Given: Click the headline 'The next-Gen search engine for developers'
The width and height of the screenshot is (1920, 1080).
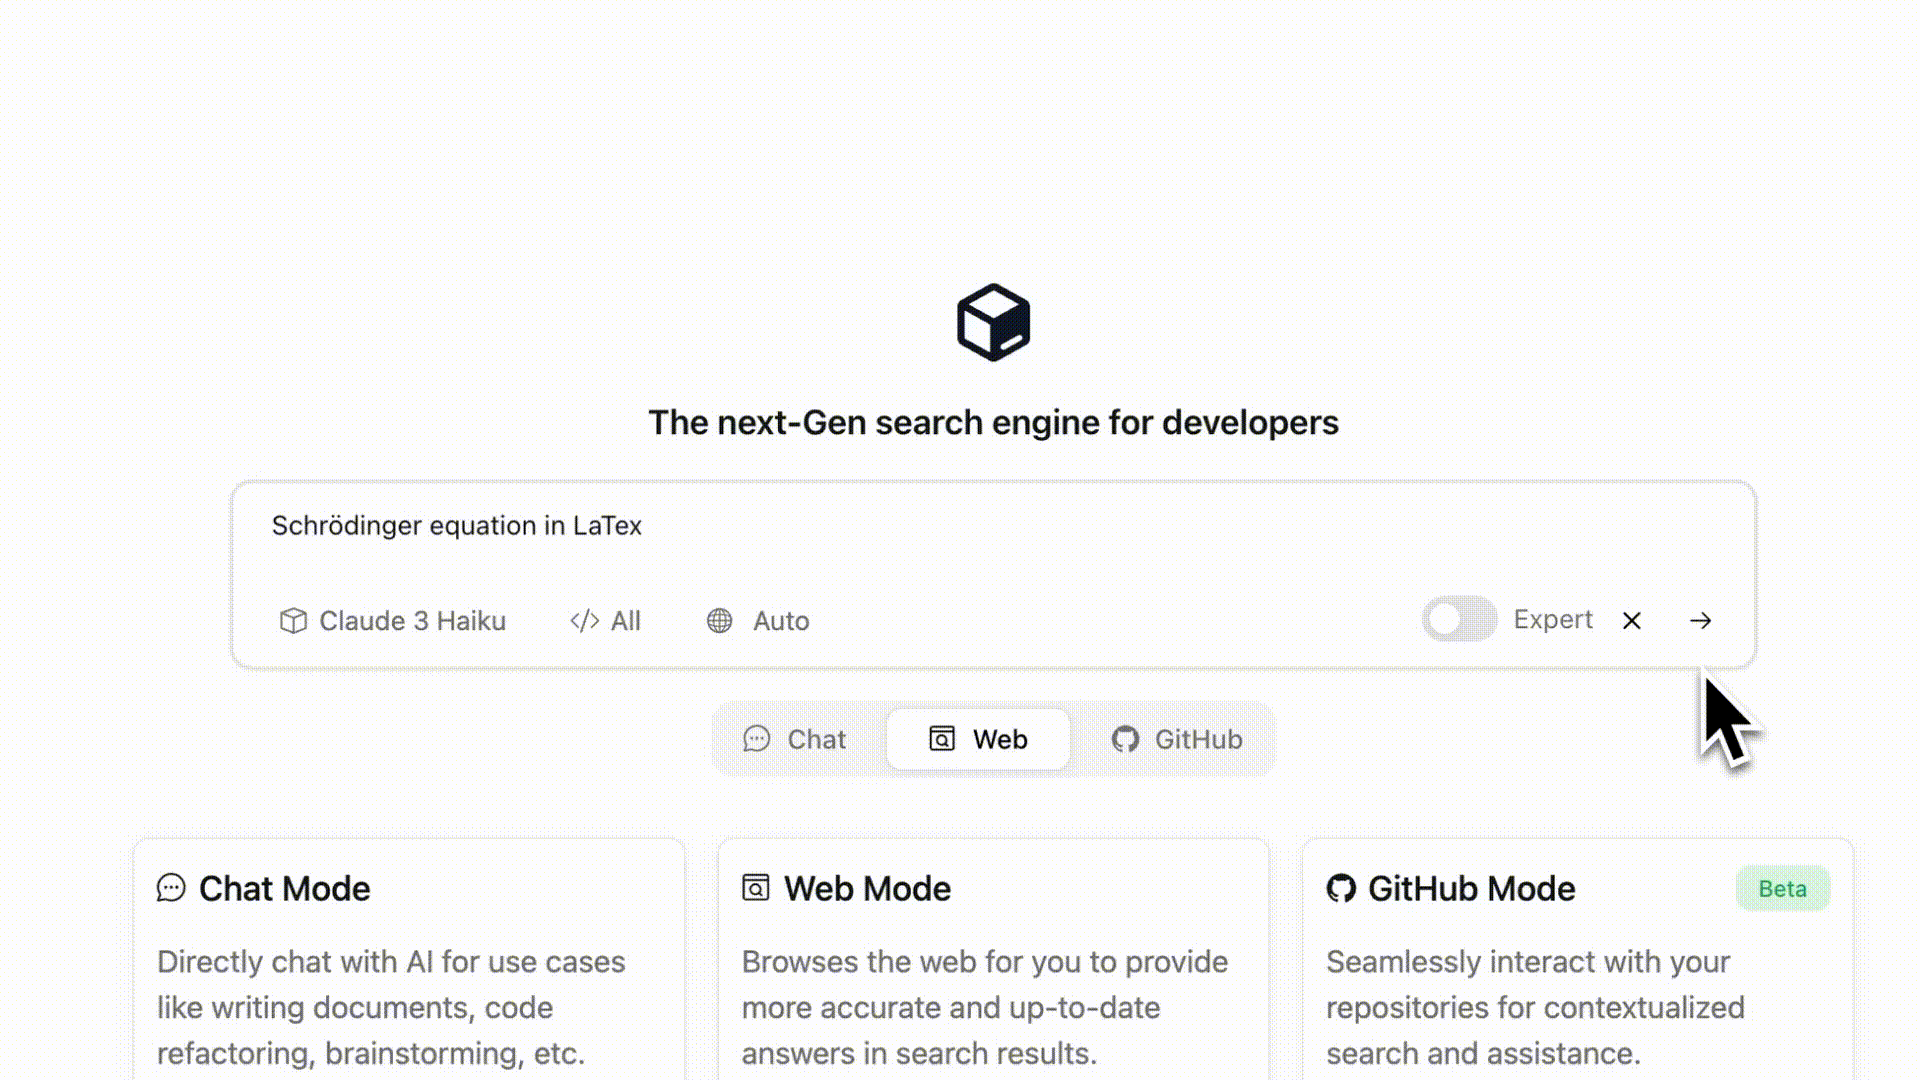Looking at the screenshot, I should tap(993, 423).
